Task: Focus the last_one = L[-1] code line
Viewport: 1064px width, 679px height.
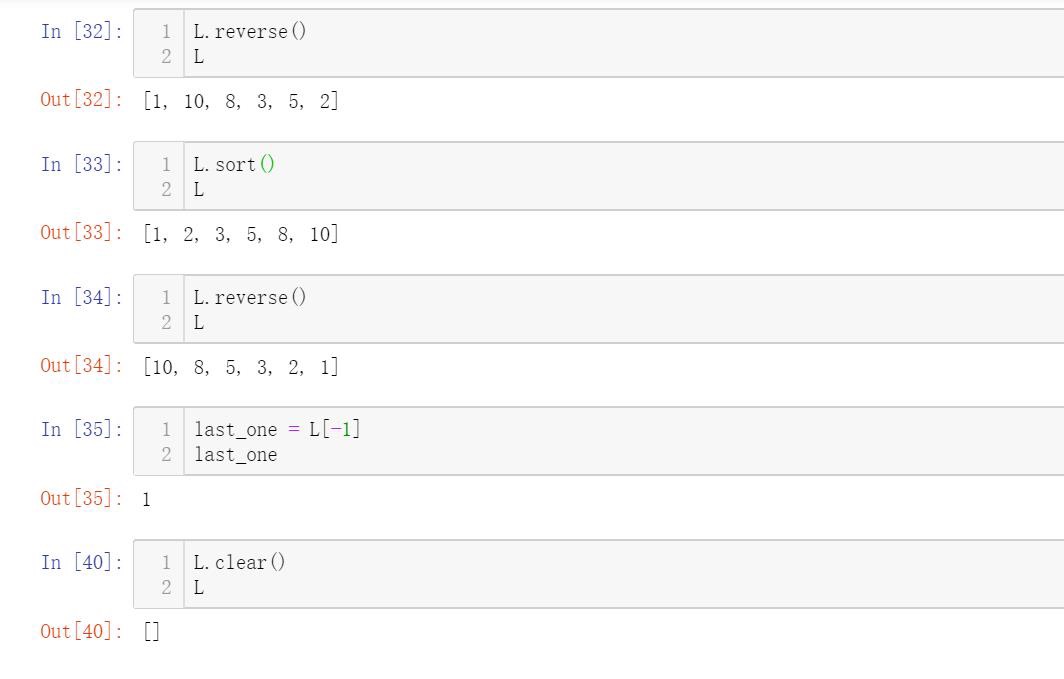Action: point(277,430)
